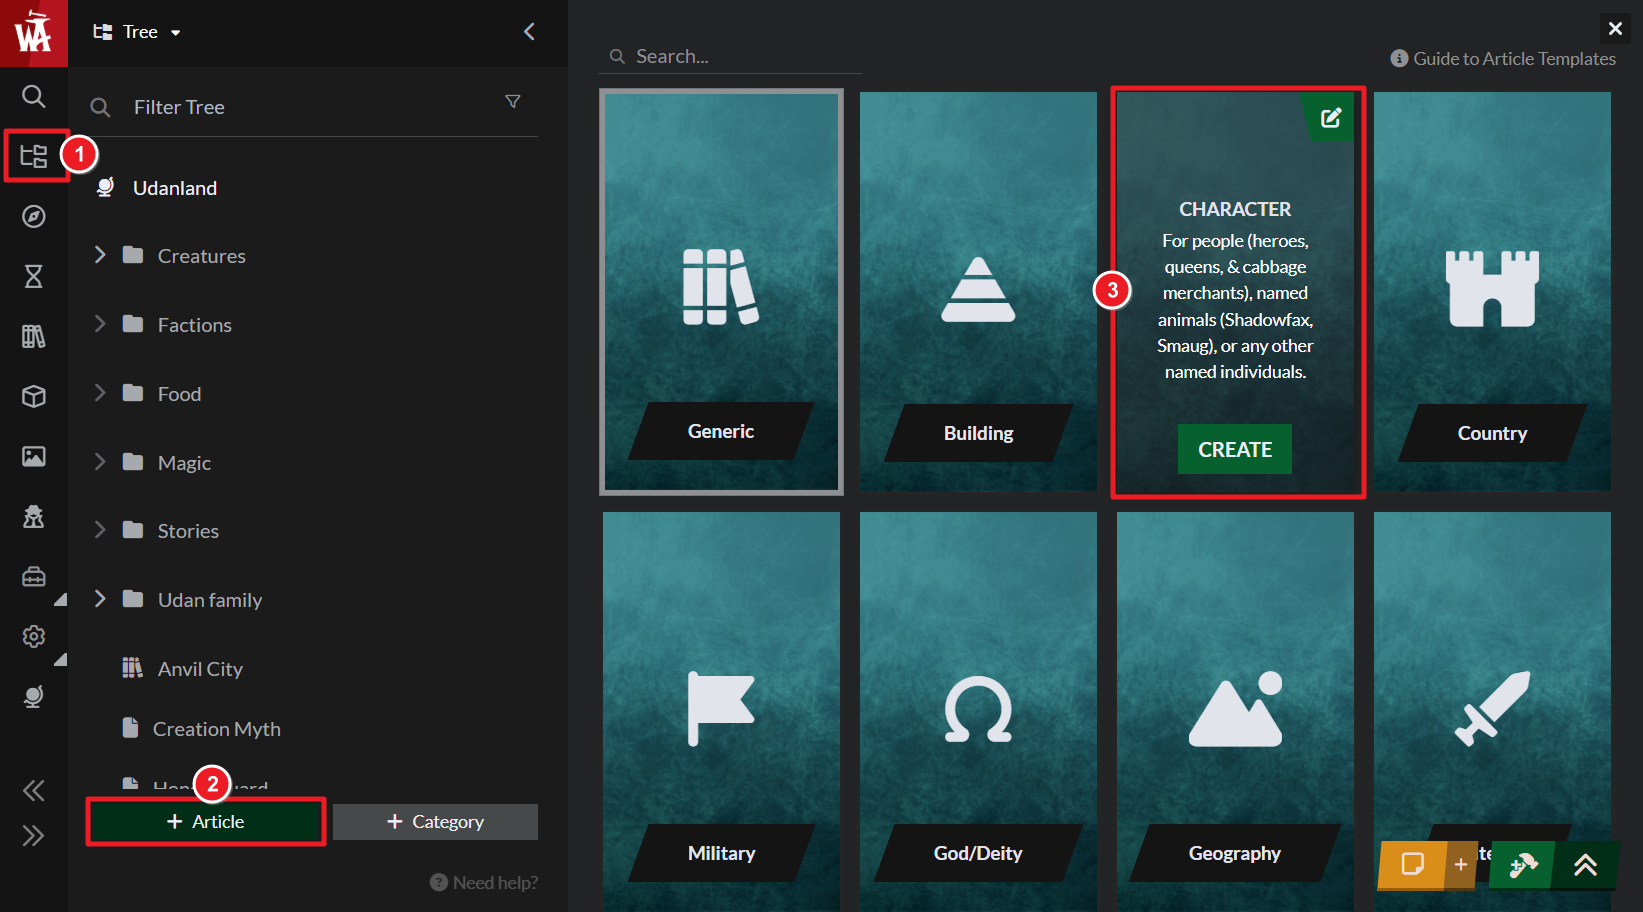Screen dimensions: 1643x912
Task: Expand the Creatures folder
Action: pos(100,256)
